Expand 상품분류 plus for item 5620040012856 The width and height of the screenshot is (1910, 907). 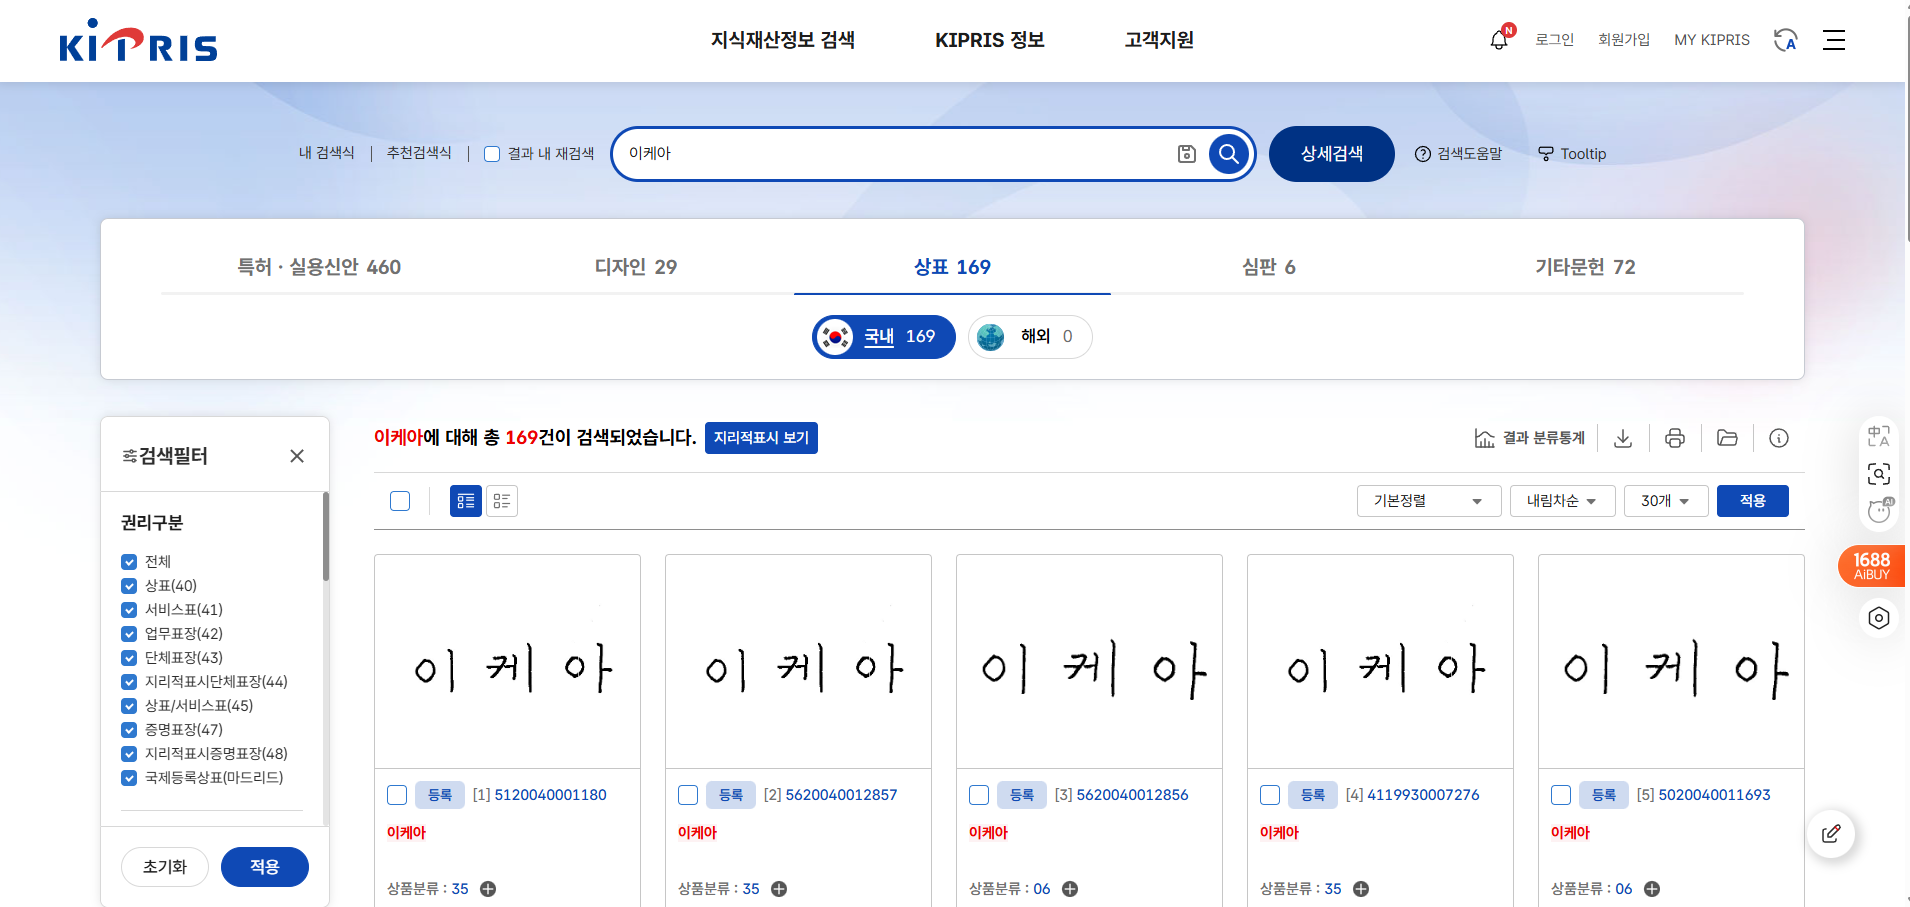point(1070,889)
